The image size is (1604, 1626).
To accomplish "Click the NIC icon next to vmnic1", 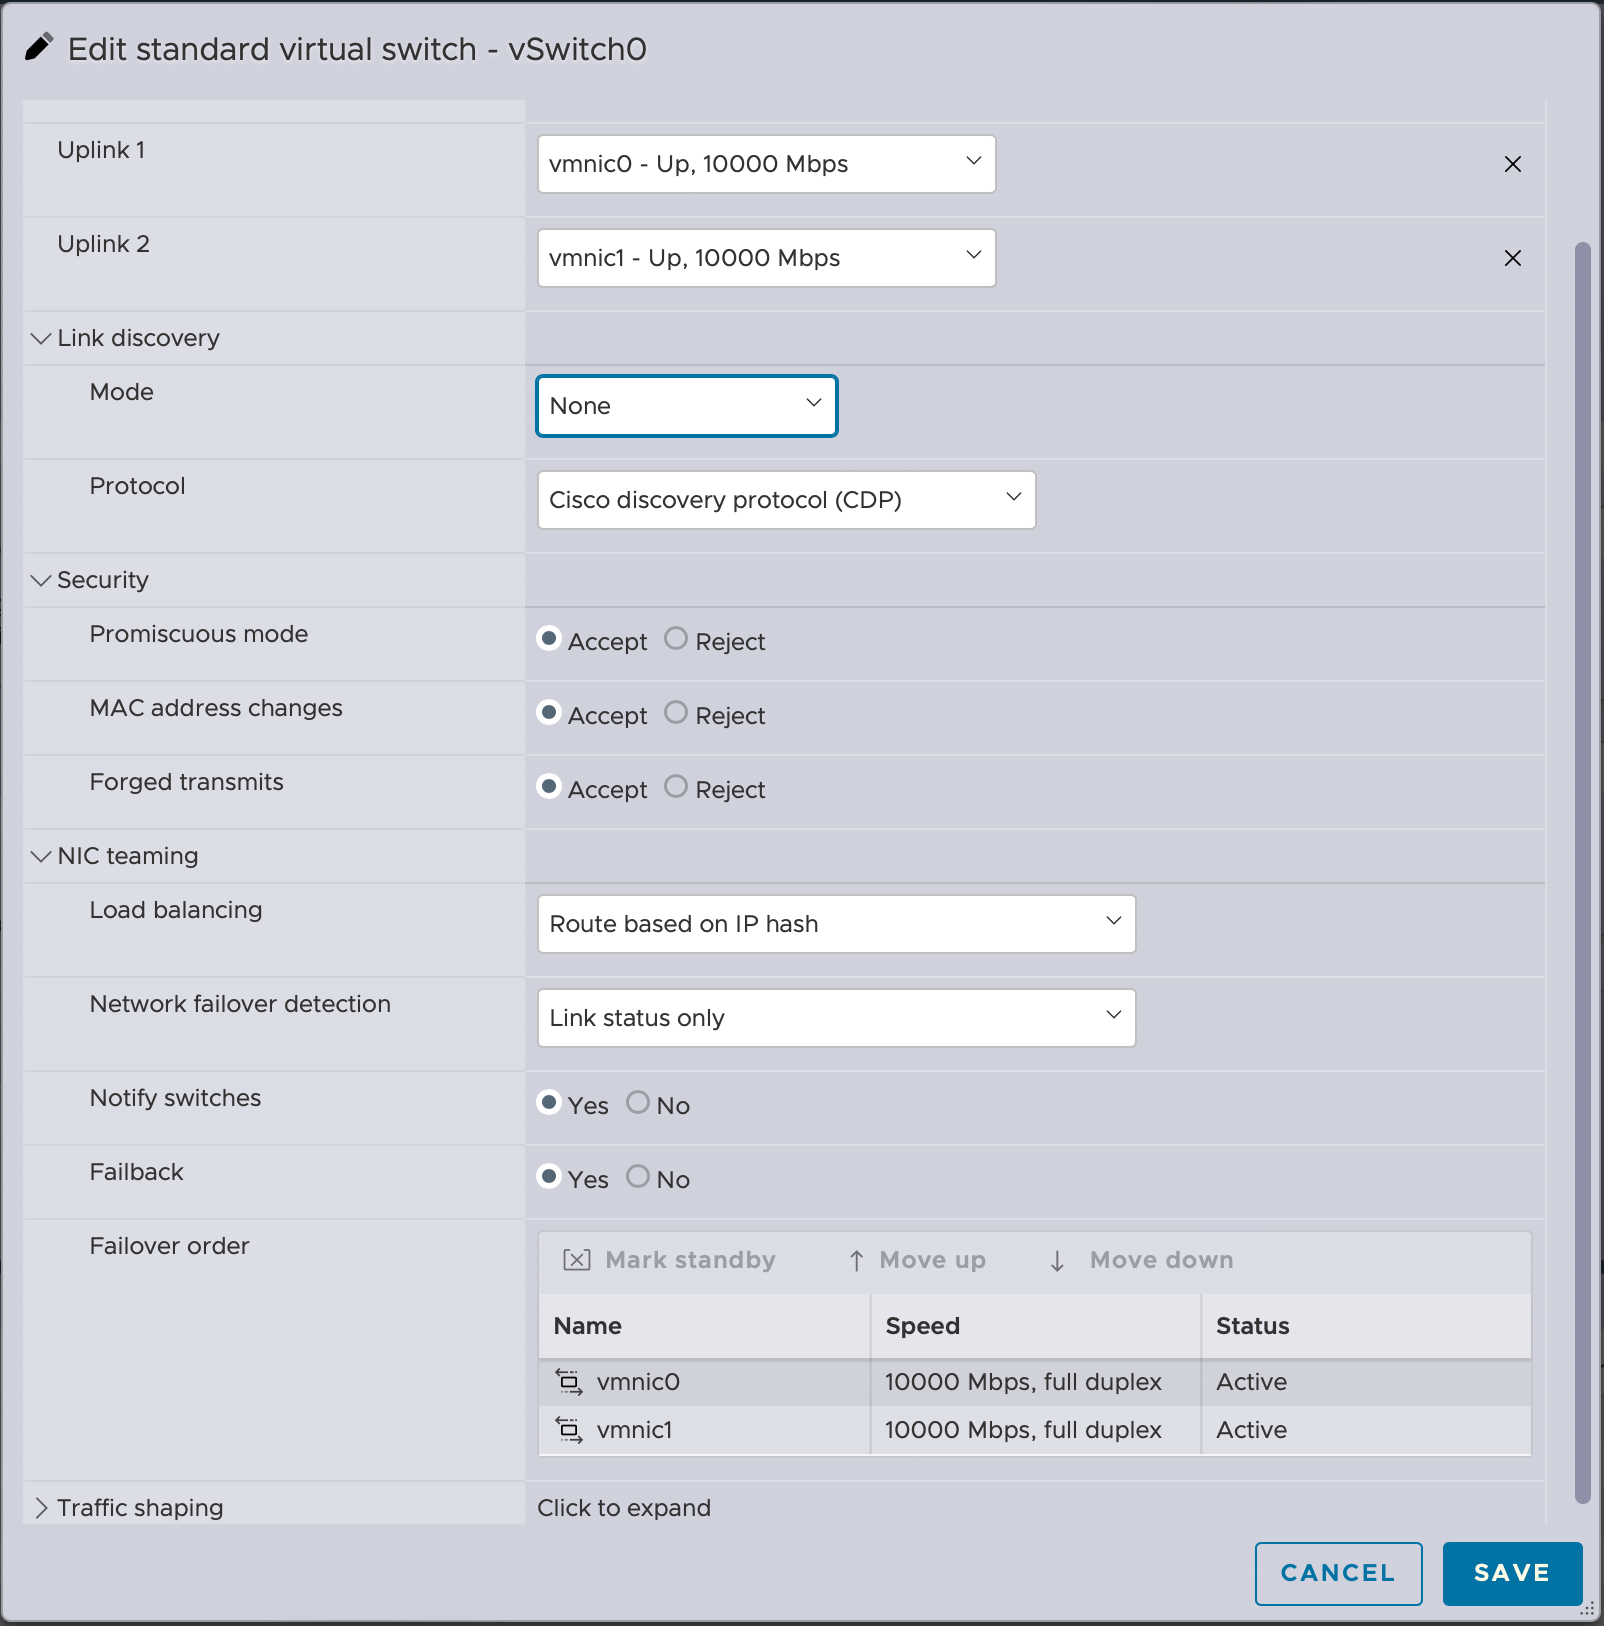I will [569, 1430].
